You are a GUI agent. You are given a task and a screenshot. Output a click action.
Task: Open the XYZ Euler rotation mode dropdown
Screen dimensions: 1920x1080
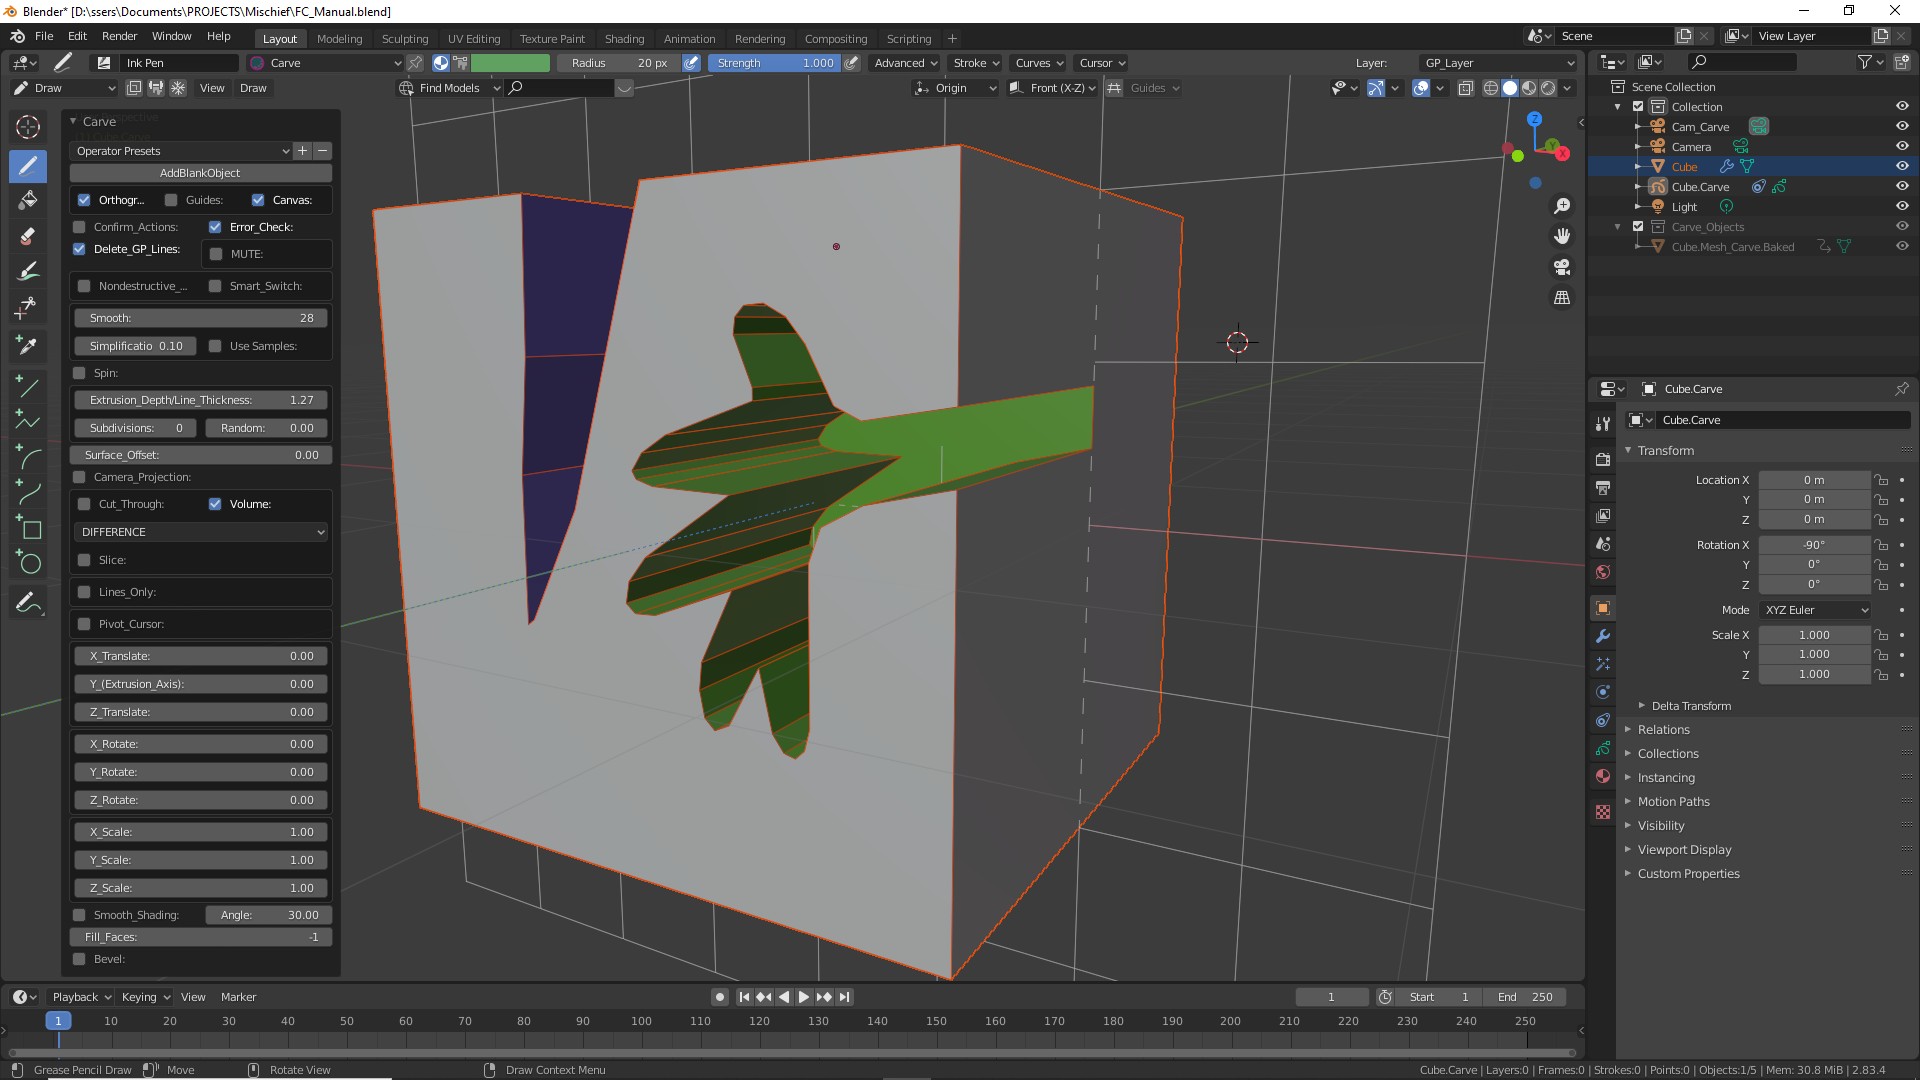[1815, 610]
